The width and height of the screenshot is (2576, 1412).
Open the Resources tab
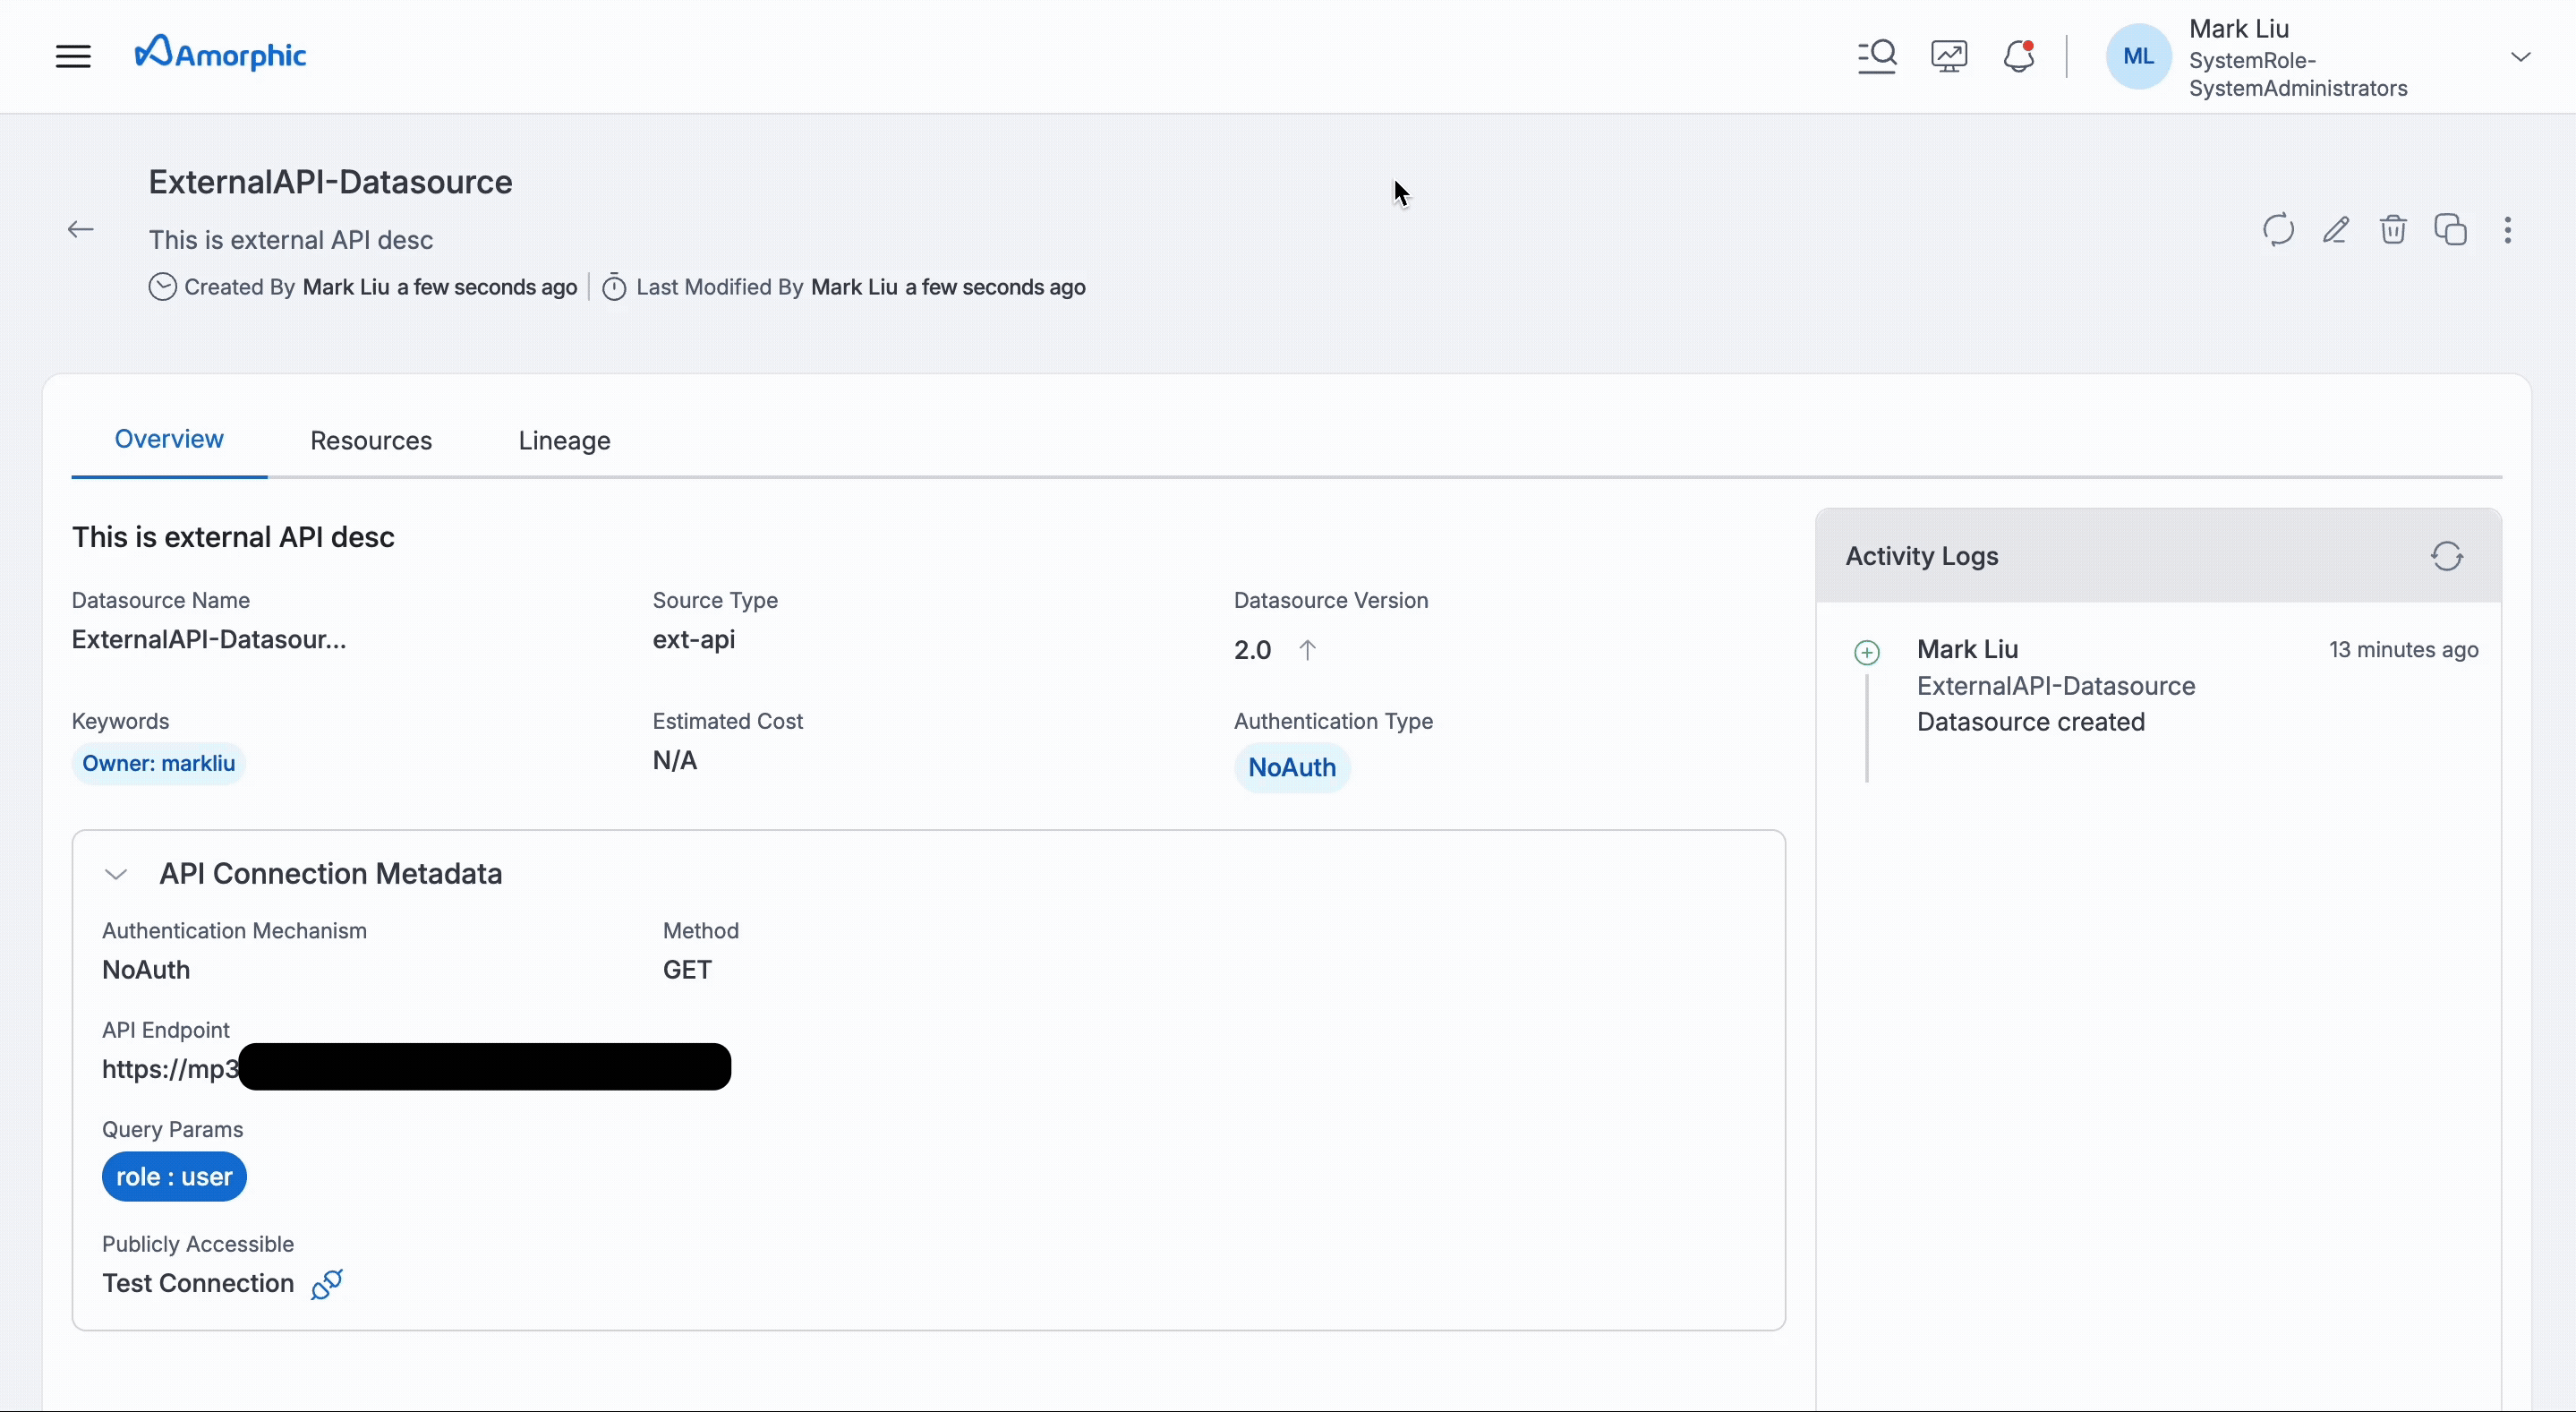[371, 440]
